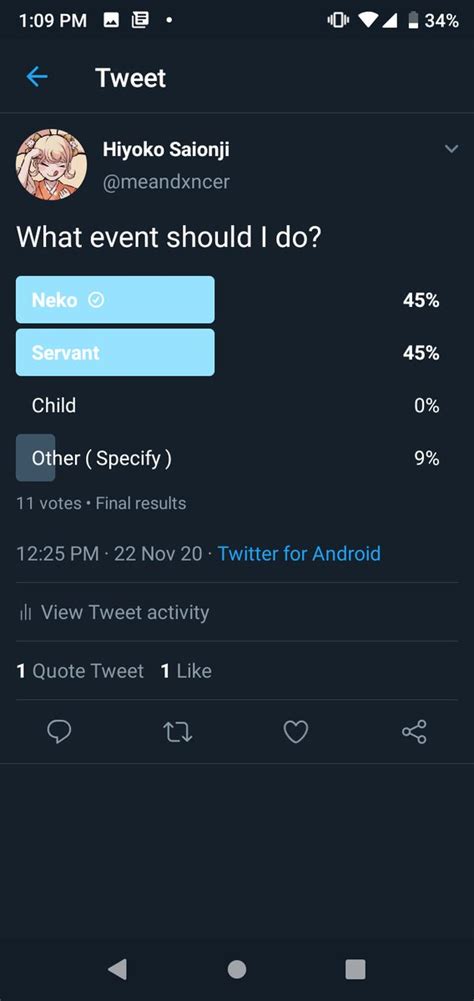Image resolution: width=474 pixels, height=1001 pixels.
Task: Open the Twitter for Android link
Action: pos(299,553)
